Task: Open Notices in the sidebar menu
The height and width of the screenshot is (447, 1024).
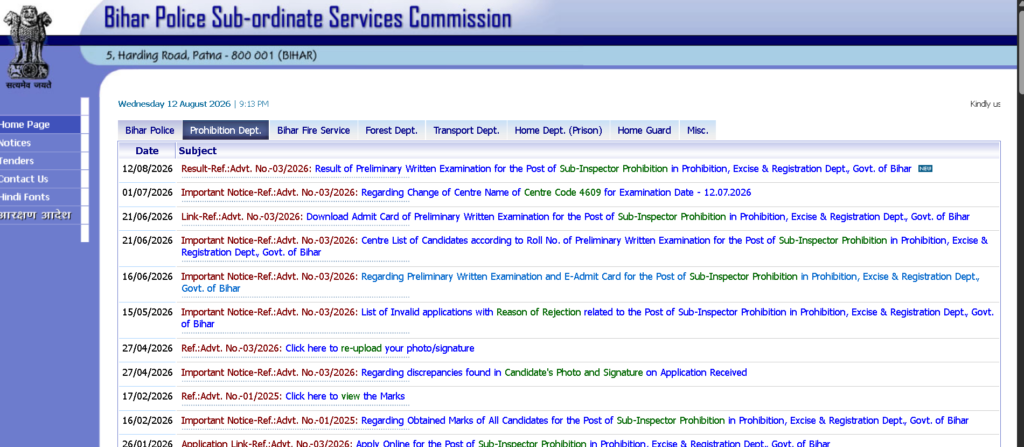Action: point(40,142)
